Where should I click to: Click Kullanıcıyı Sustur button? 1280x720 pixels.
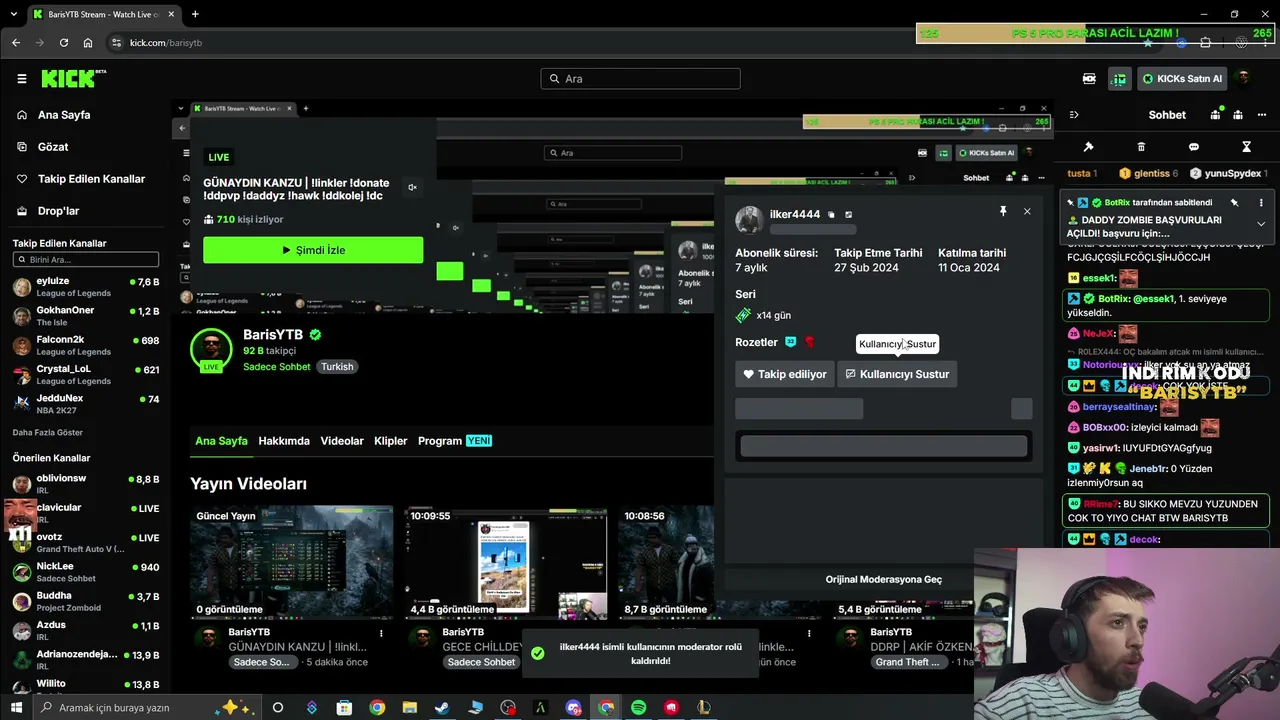coord(897,374)
